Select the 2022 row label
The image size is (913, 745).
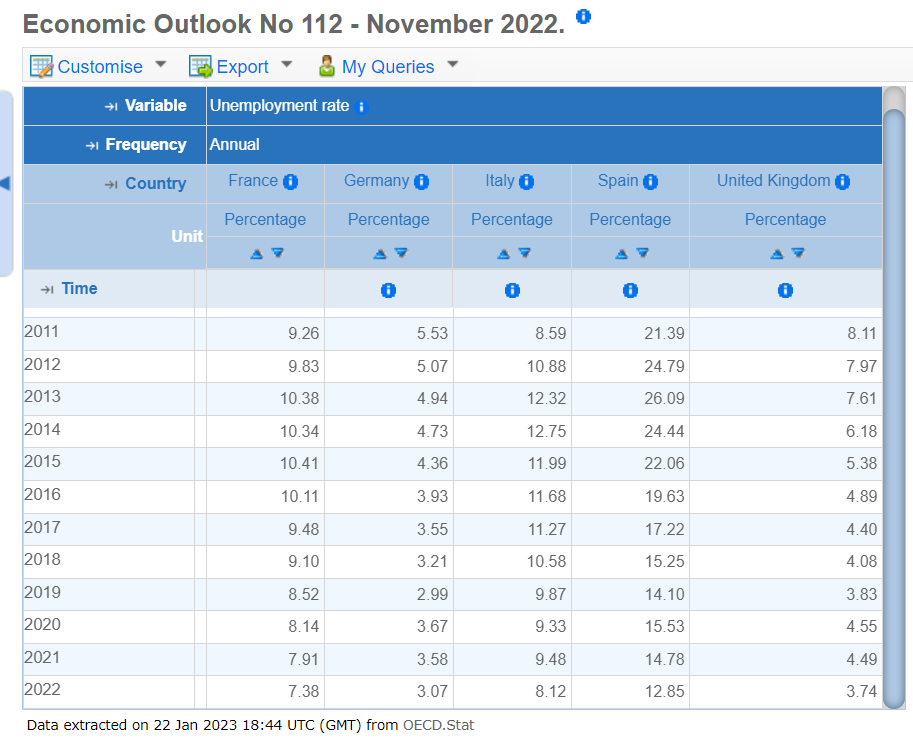click(42, 690)
